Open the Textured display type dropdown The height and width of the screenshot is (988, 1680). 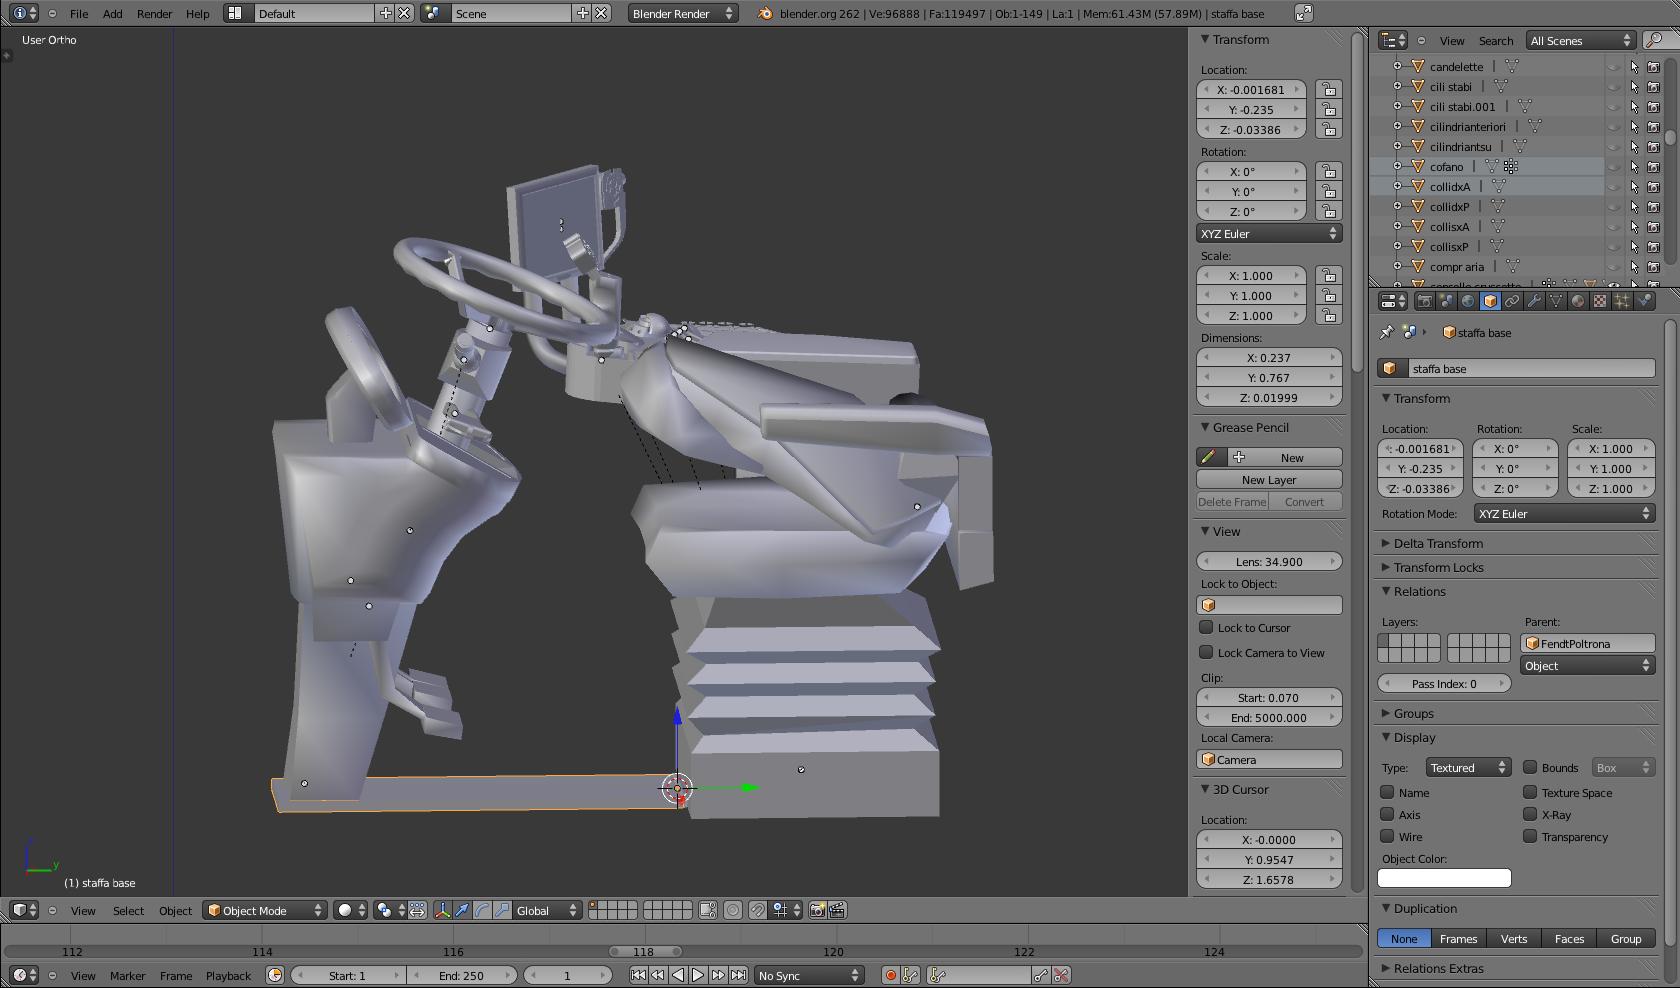point(1468,767)
